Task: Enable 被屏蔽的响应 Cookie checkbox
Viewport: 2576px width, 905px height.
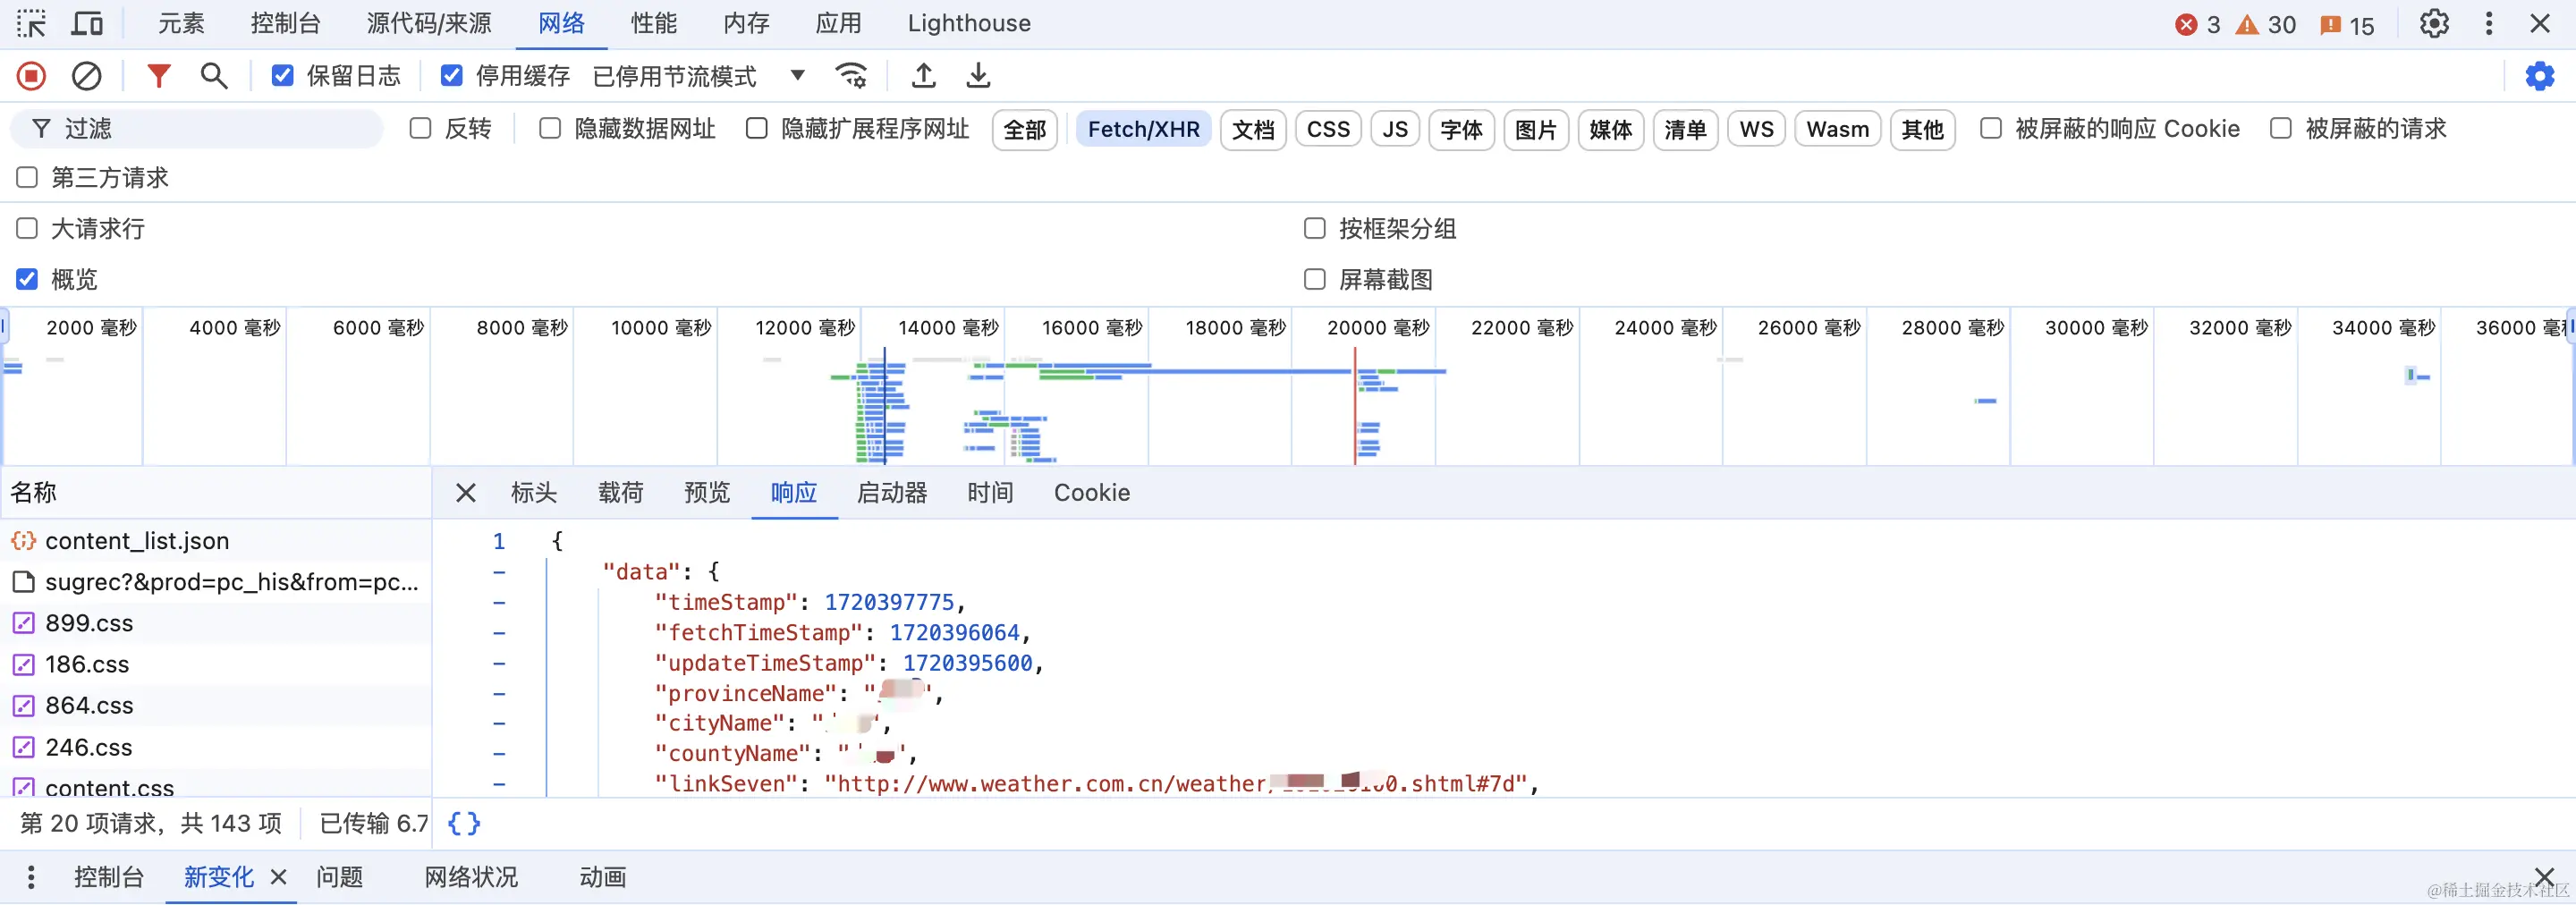Action: [x=1990, y=129]
